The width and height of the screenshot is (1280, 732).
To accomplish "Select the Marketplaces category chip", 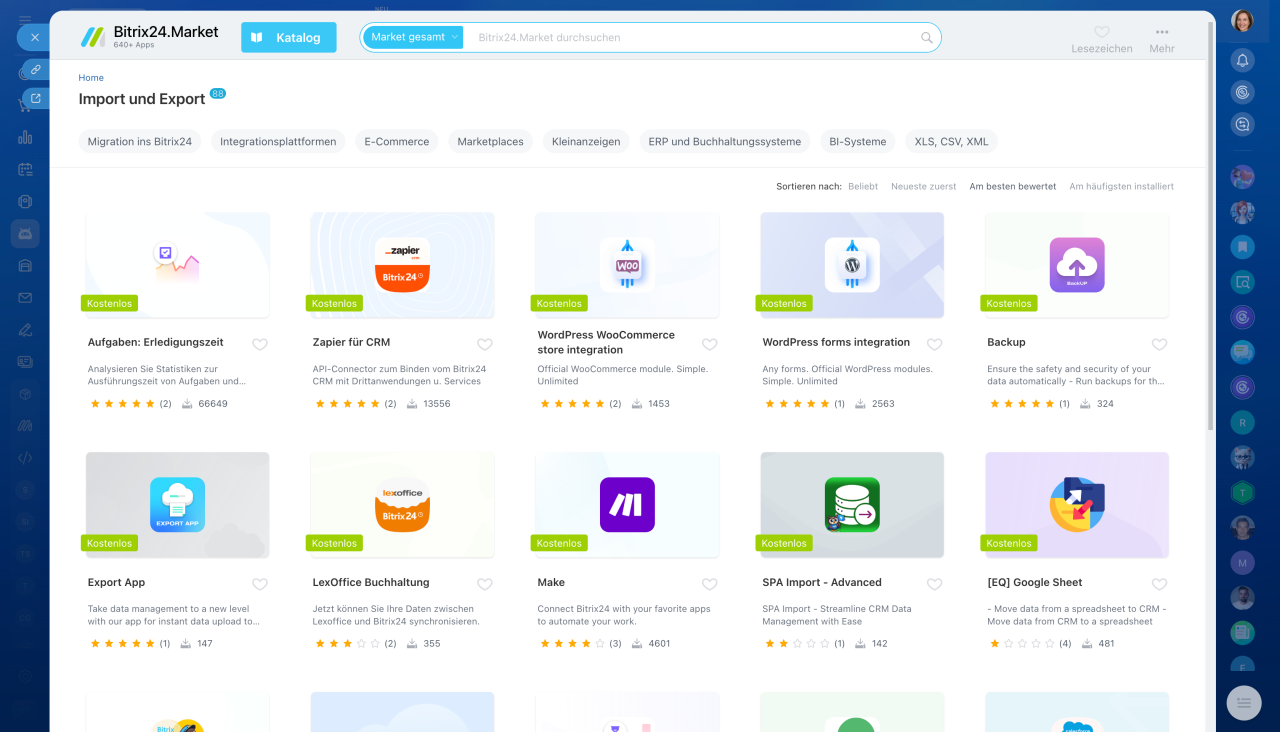I will pos(491,141).
